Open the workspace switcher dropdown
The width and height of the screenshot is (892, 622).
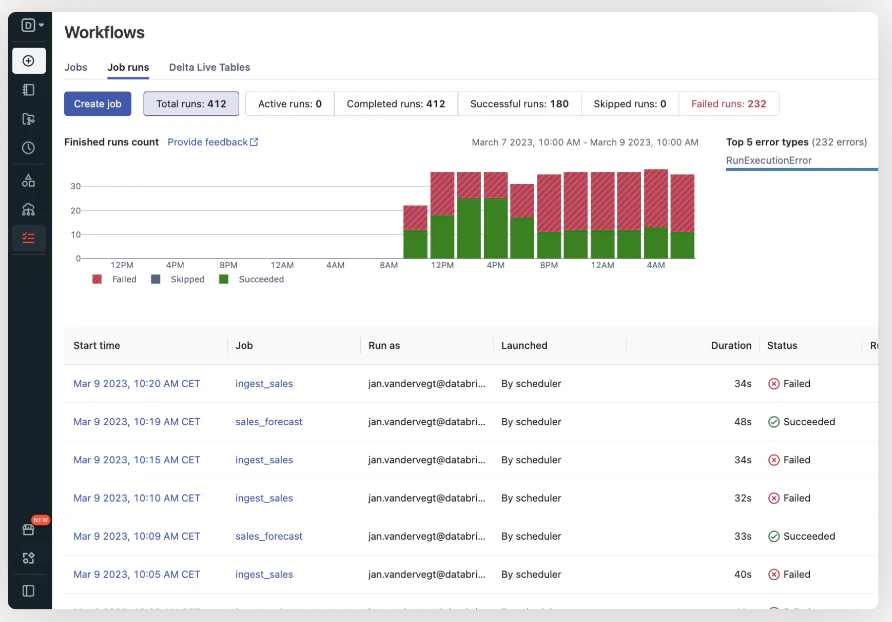point(32,25)
